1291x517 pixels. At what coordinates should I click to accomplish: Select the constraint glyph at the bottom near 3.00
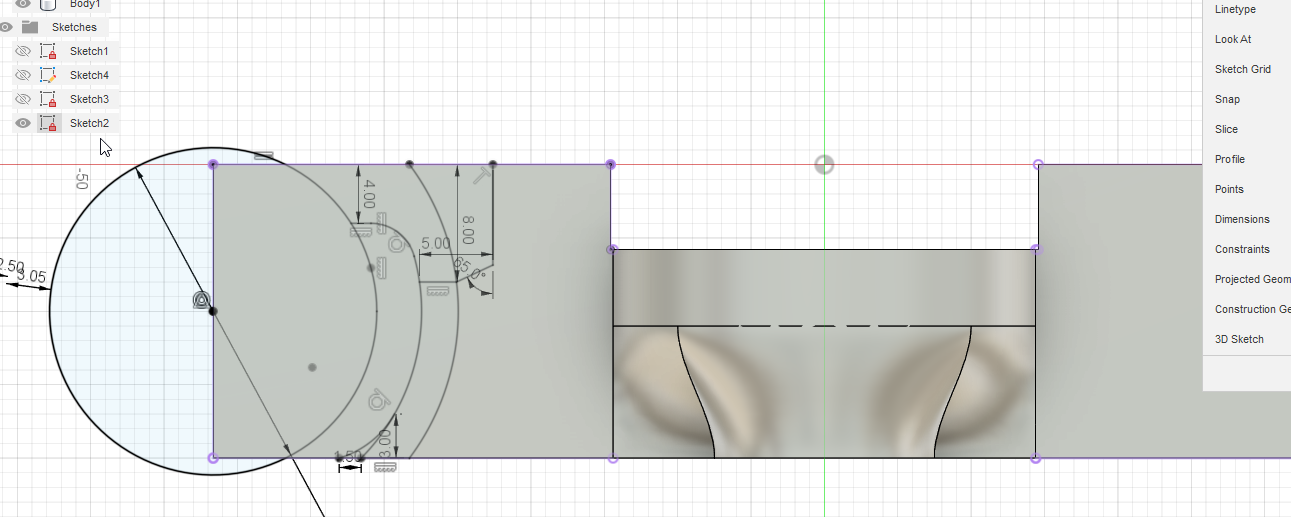tap(385, 466)
